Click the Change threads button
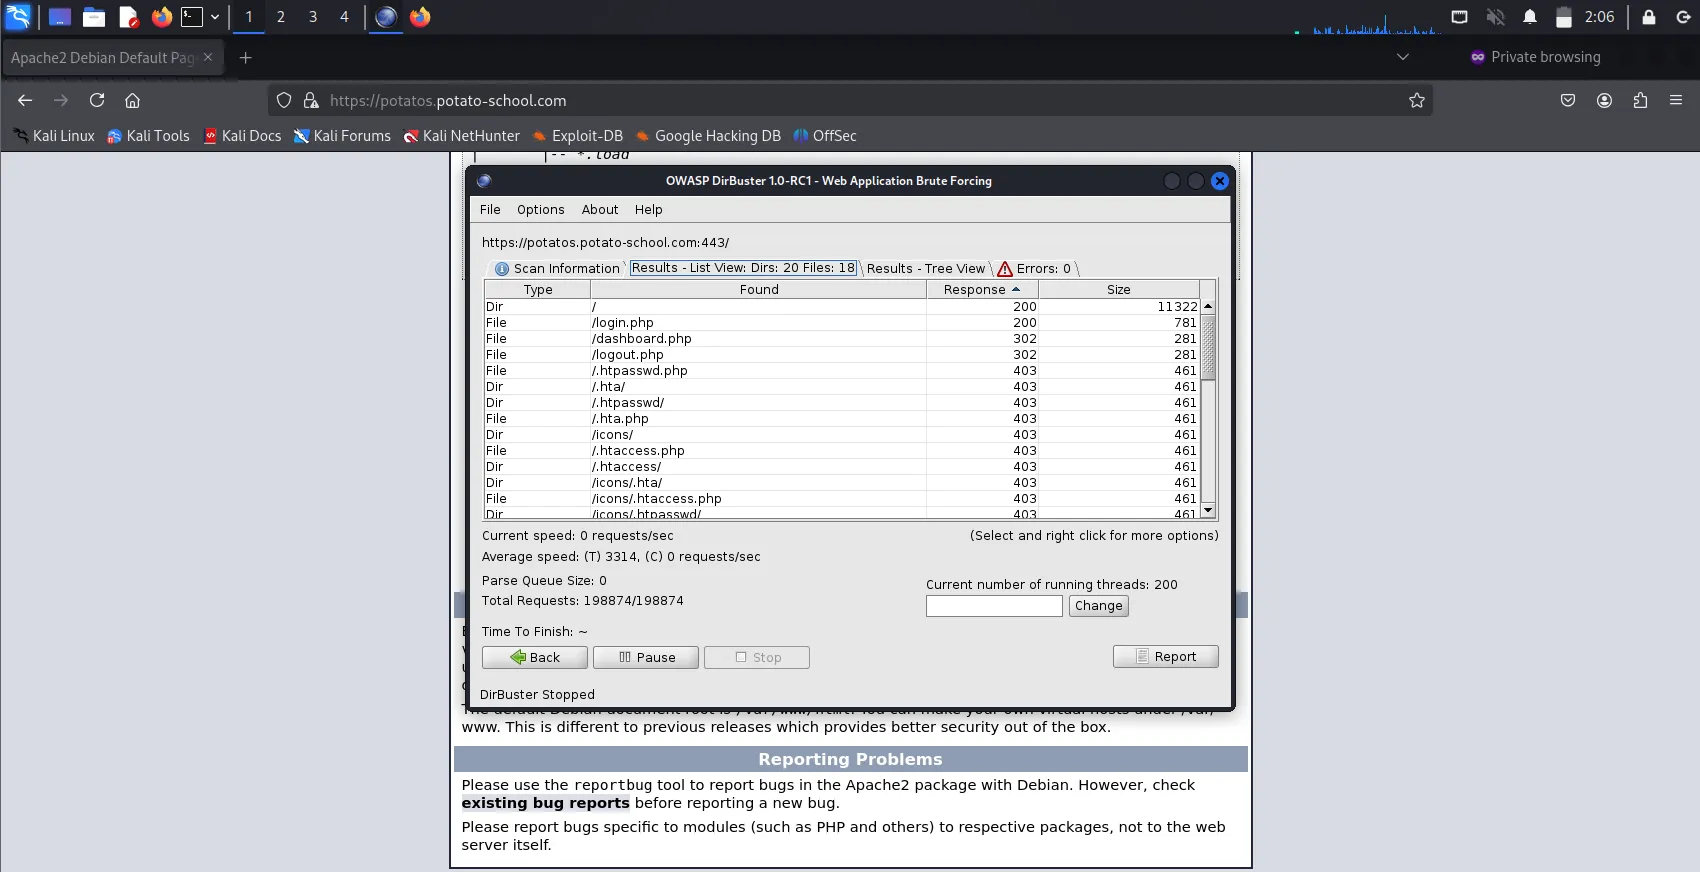Viewport: 1700px width, 872px height. pyautogui.click(x=1098, y=606)
